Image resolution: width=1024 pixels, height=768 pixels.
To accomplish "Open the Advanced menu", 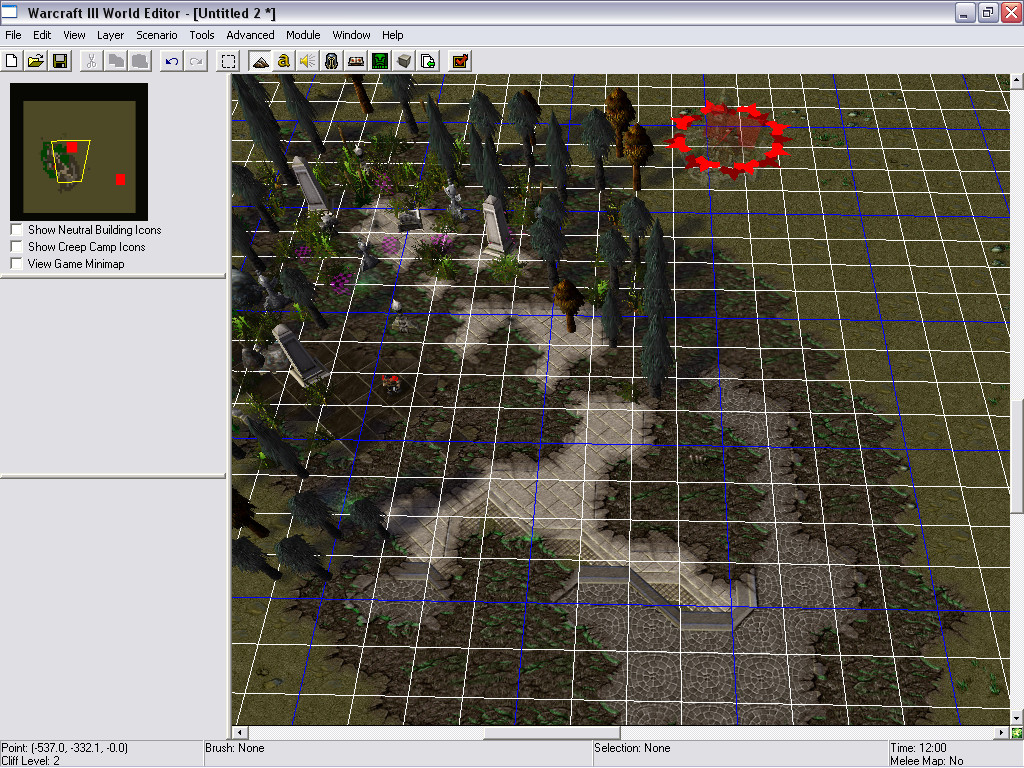I will [x=250, y=35].
